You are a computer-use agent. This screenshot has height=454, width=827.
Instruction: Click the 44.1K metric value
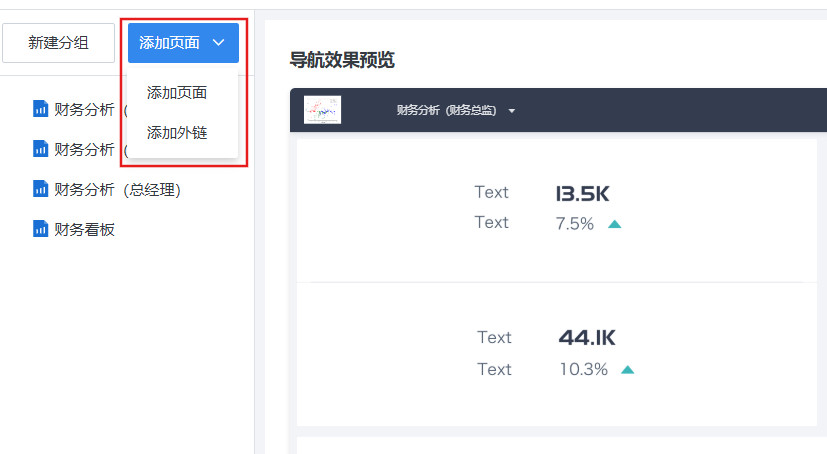[x=589, y=338]
